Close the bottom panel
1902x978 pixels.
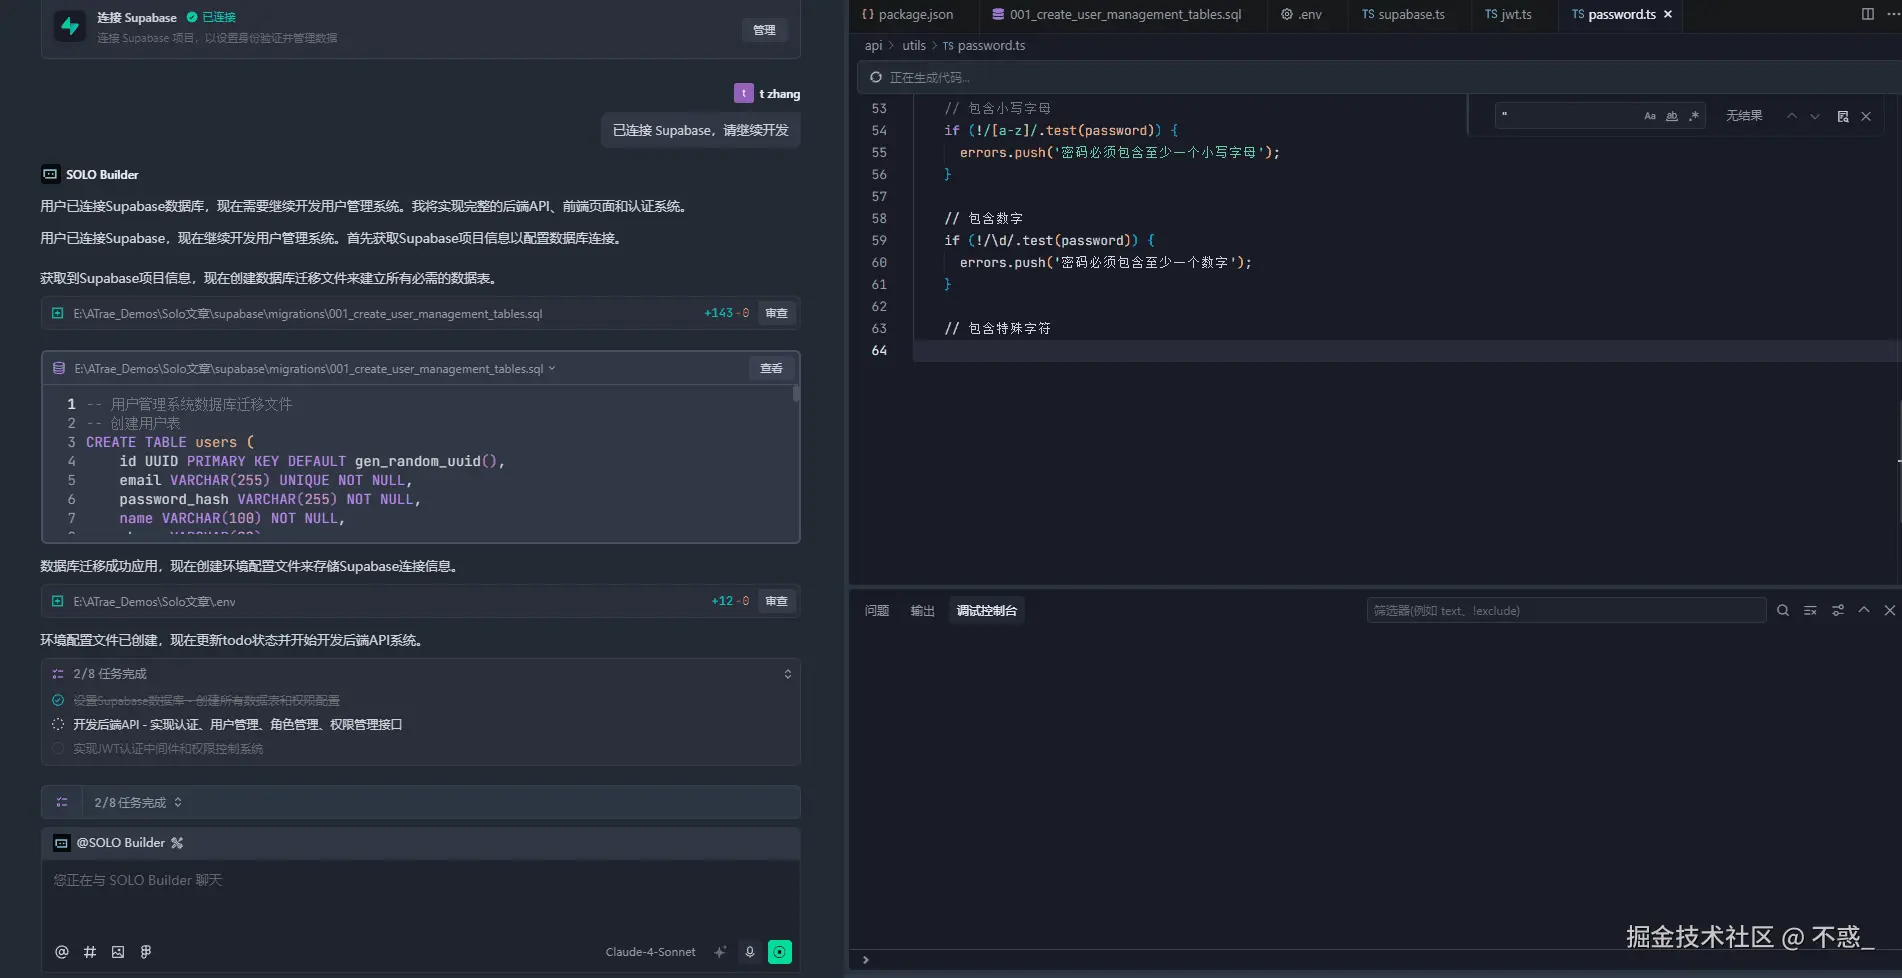(1890, 610)
